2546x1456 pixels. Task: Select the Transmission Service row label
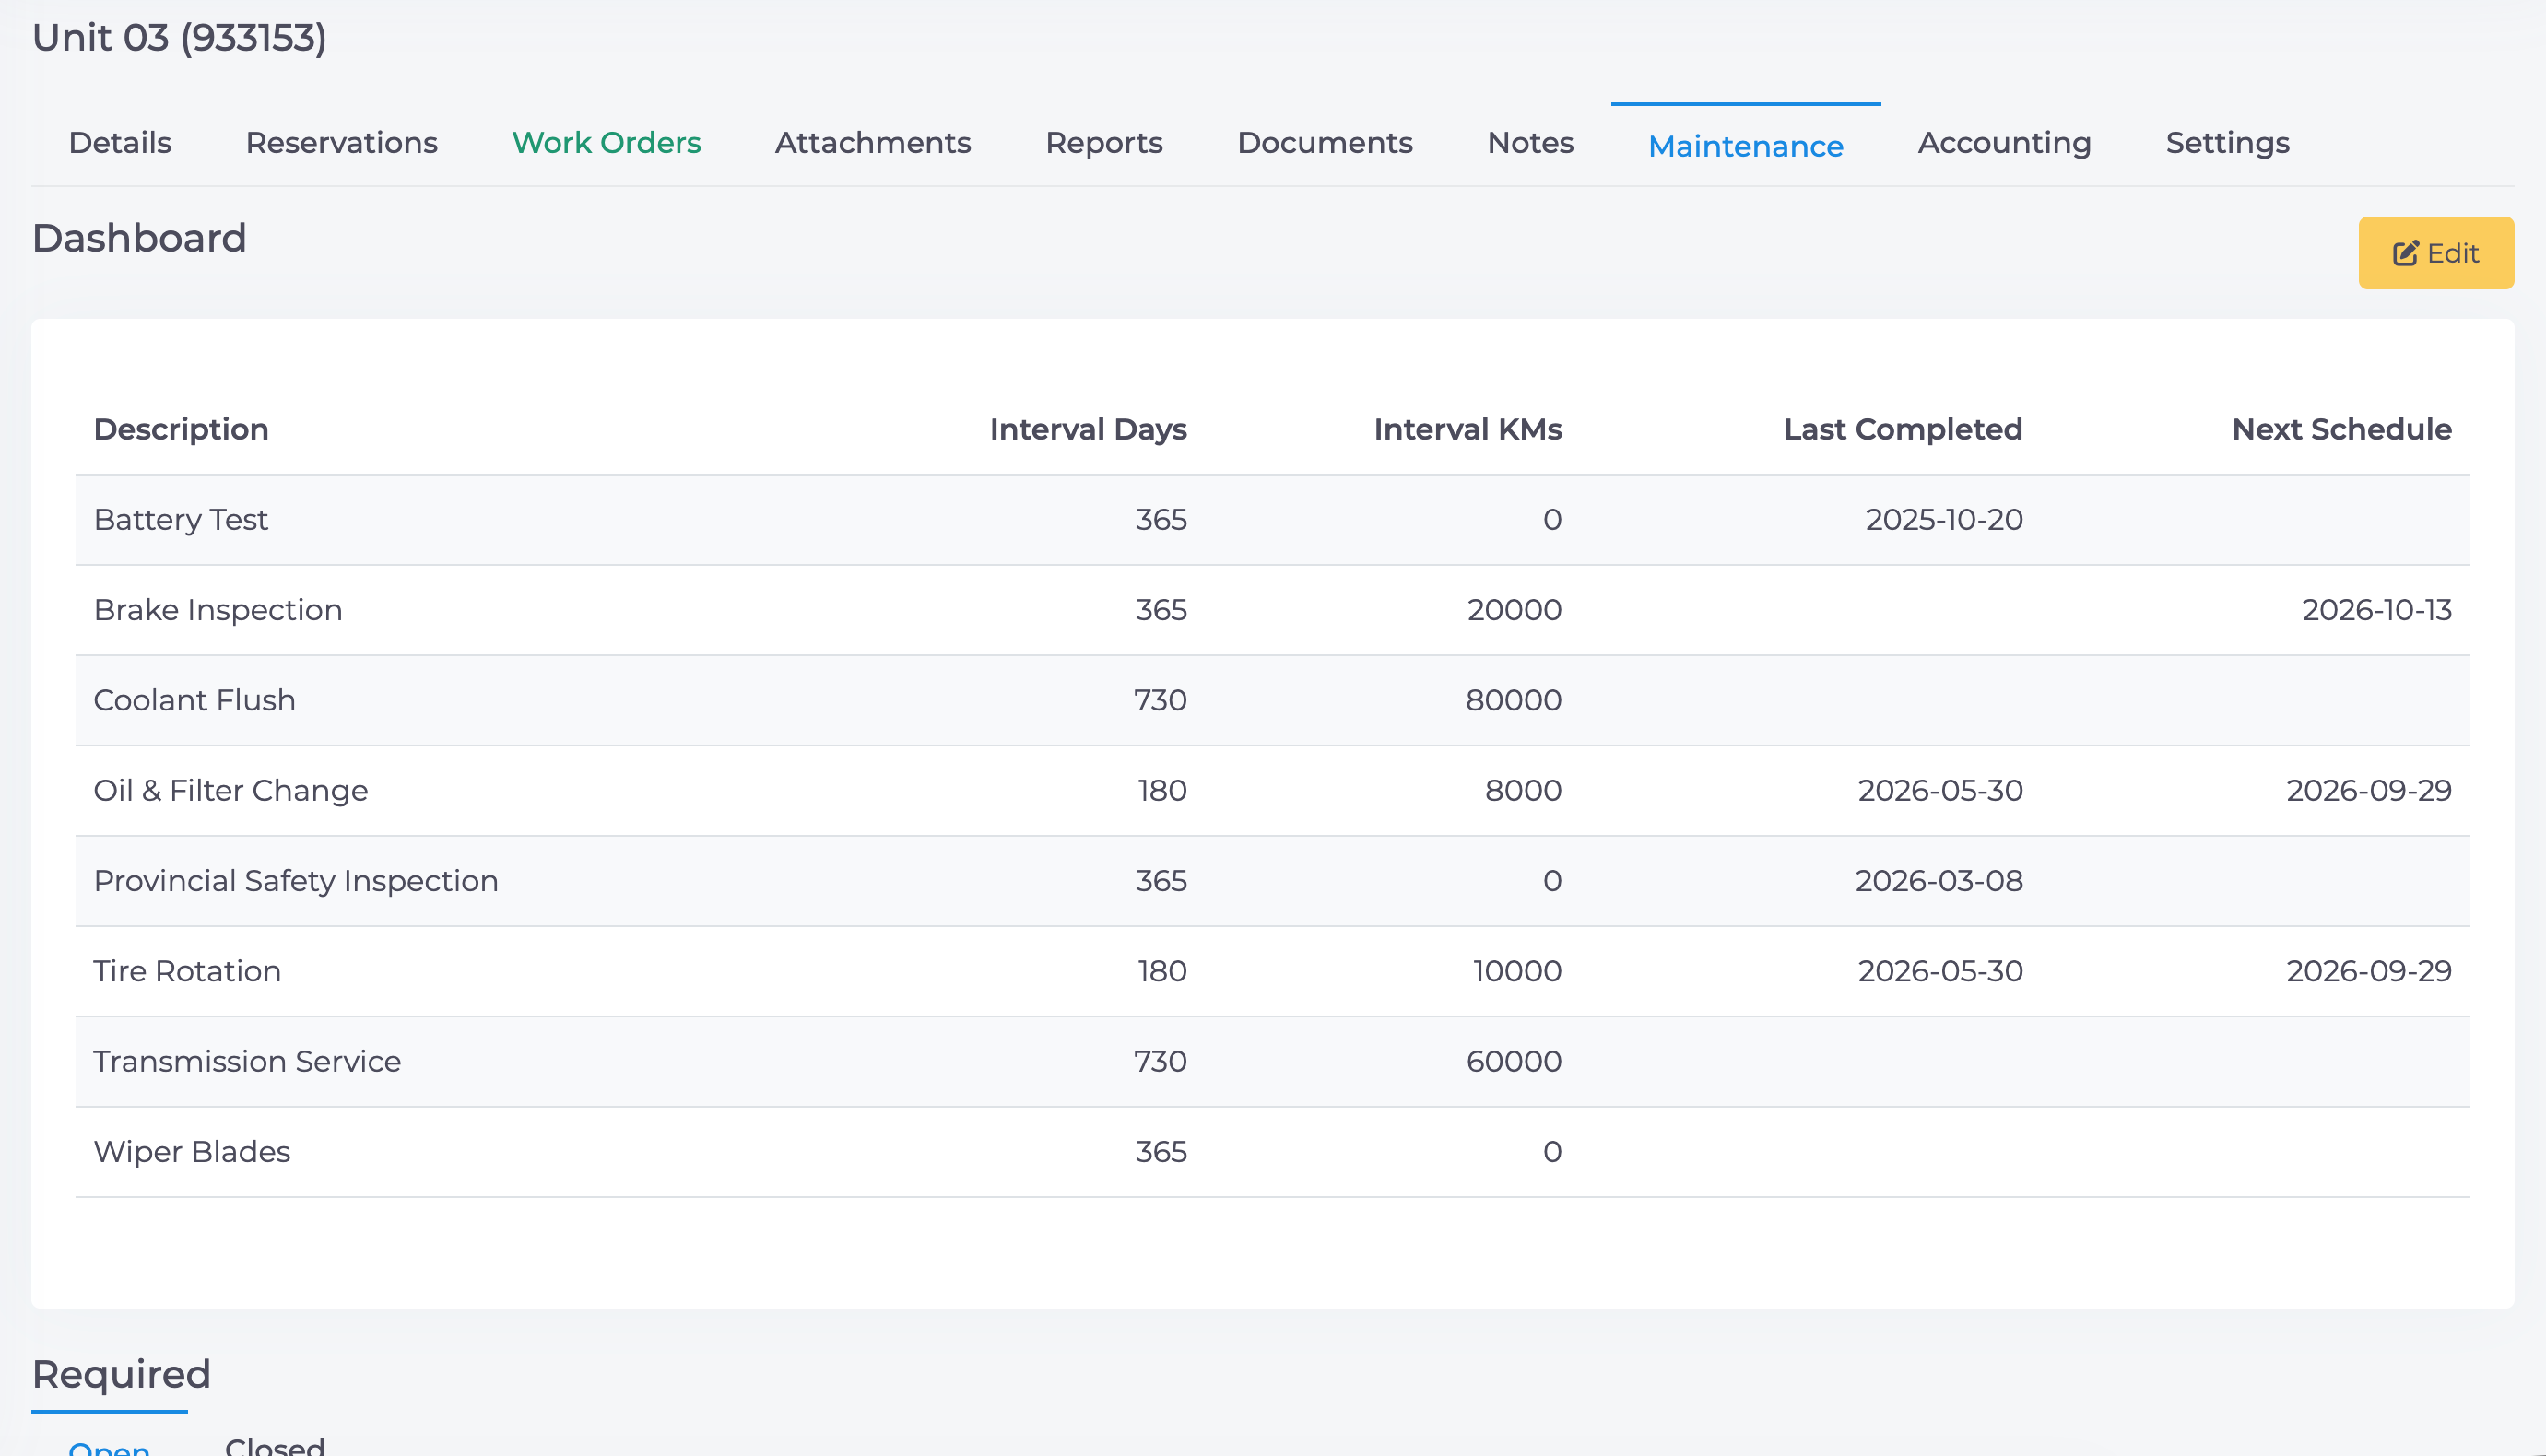tap(247, 1061)
